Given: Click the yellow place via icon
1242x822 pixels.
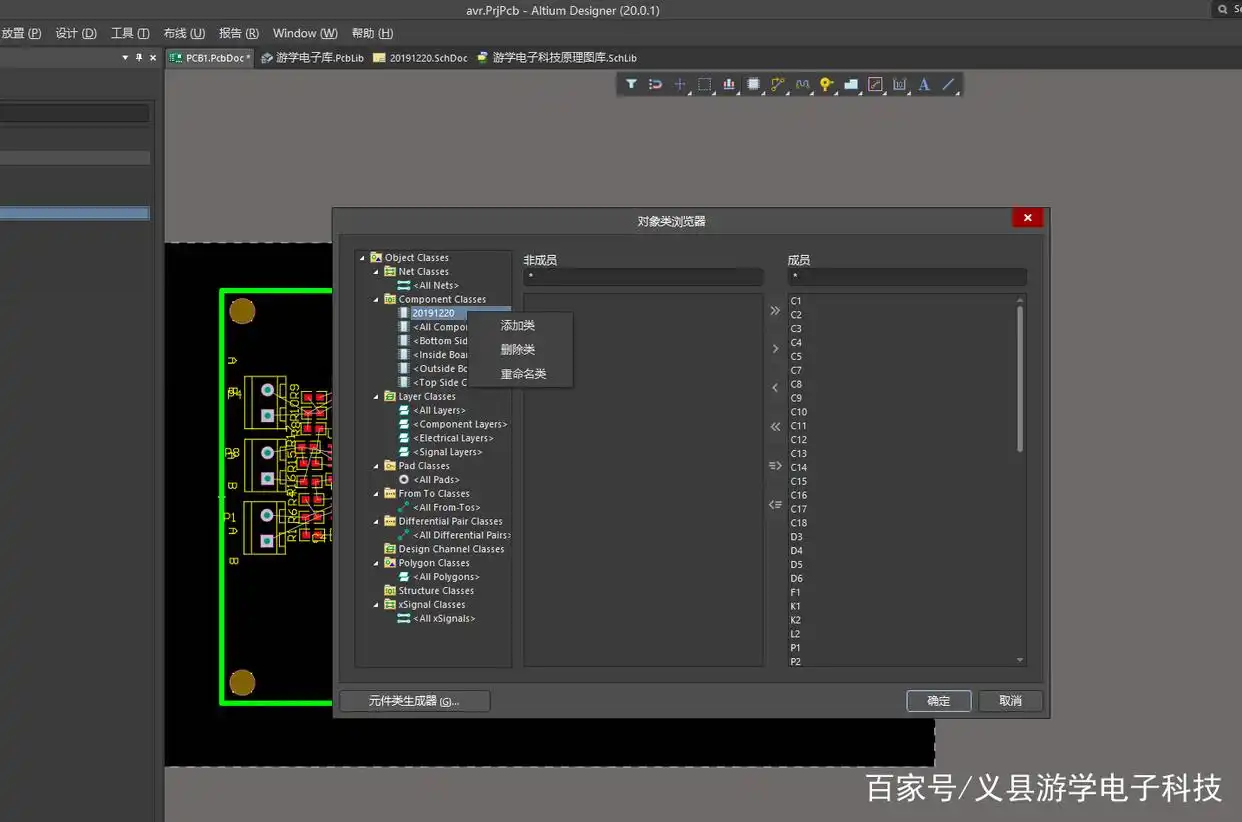Looking at the screenshot, I should (826, 85).
